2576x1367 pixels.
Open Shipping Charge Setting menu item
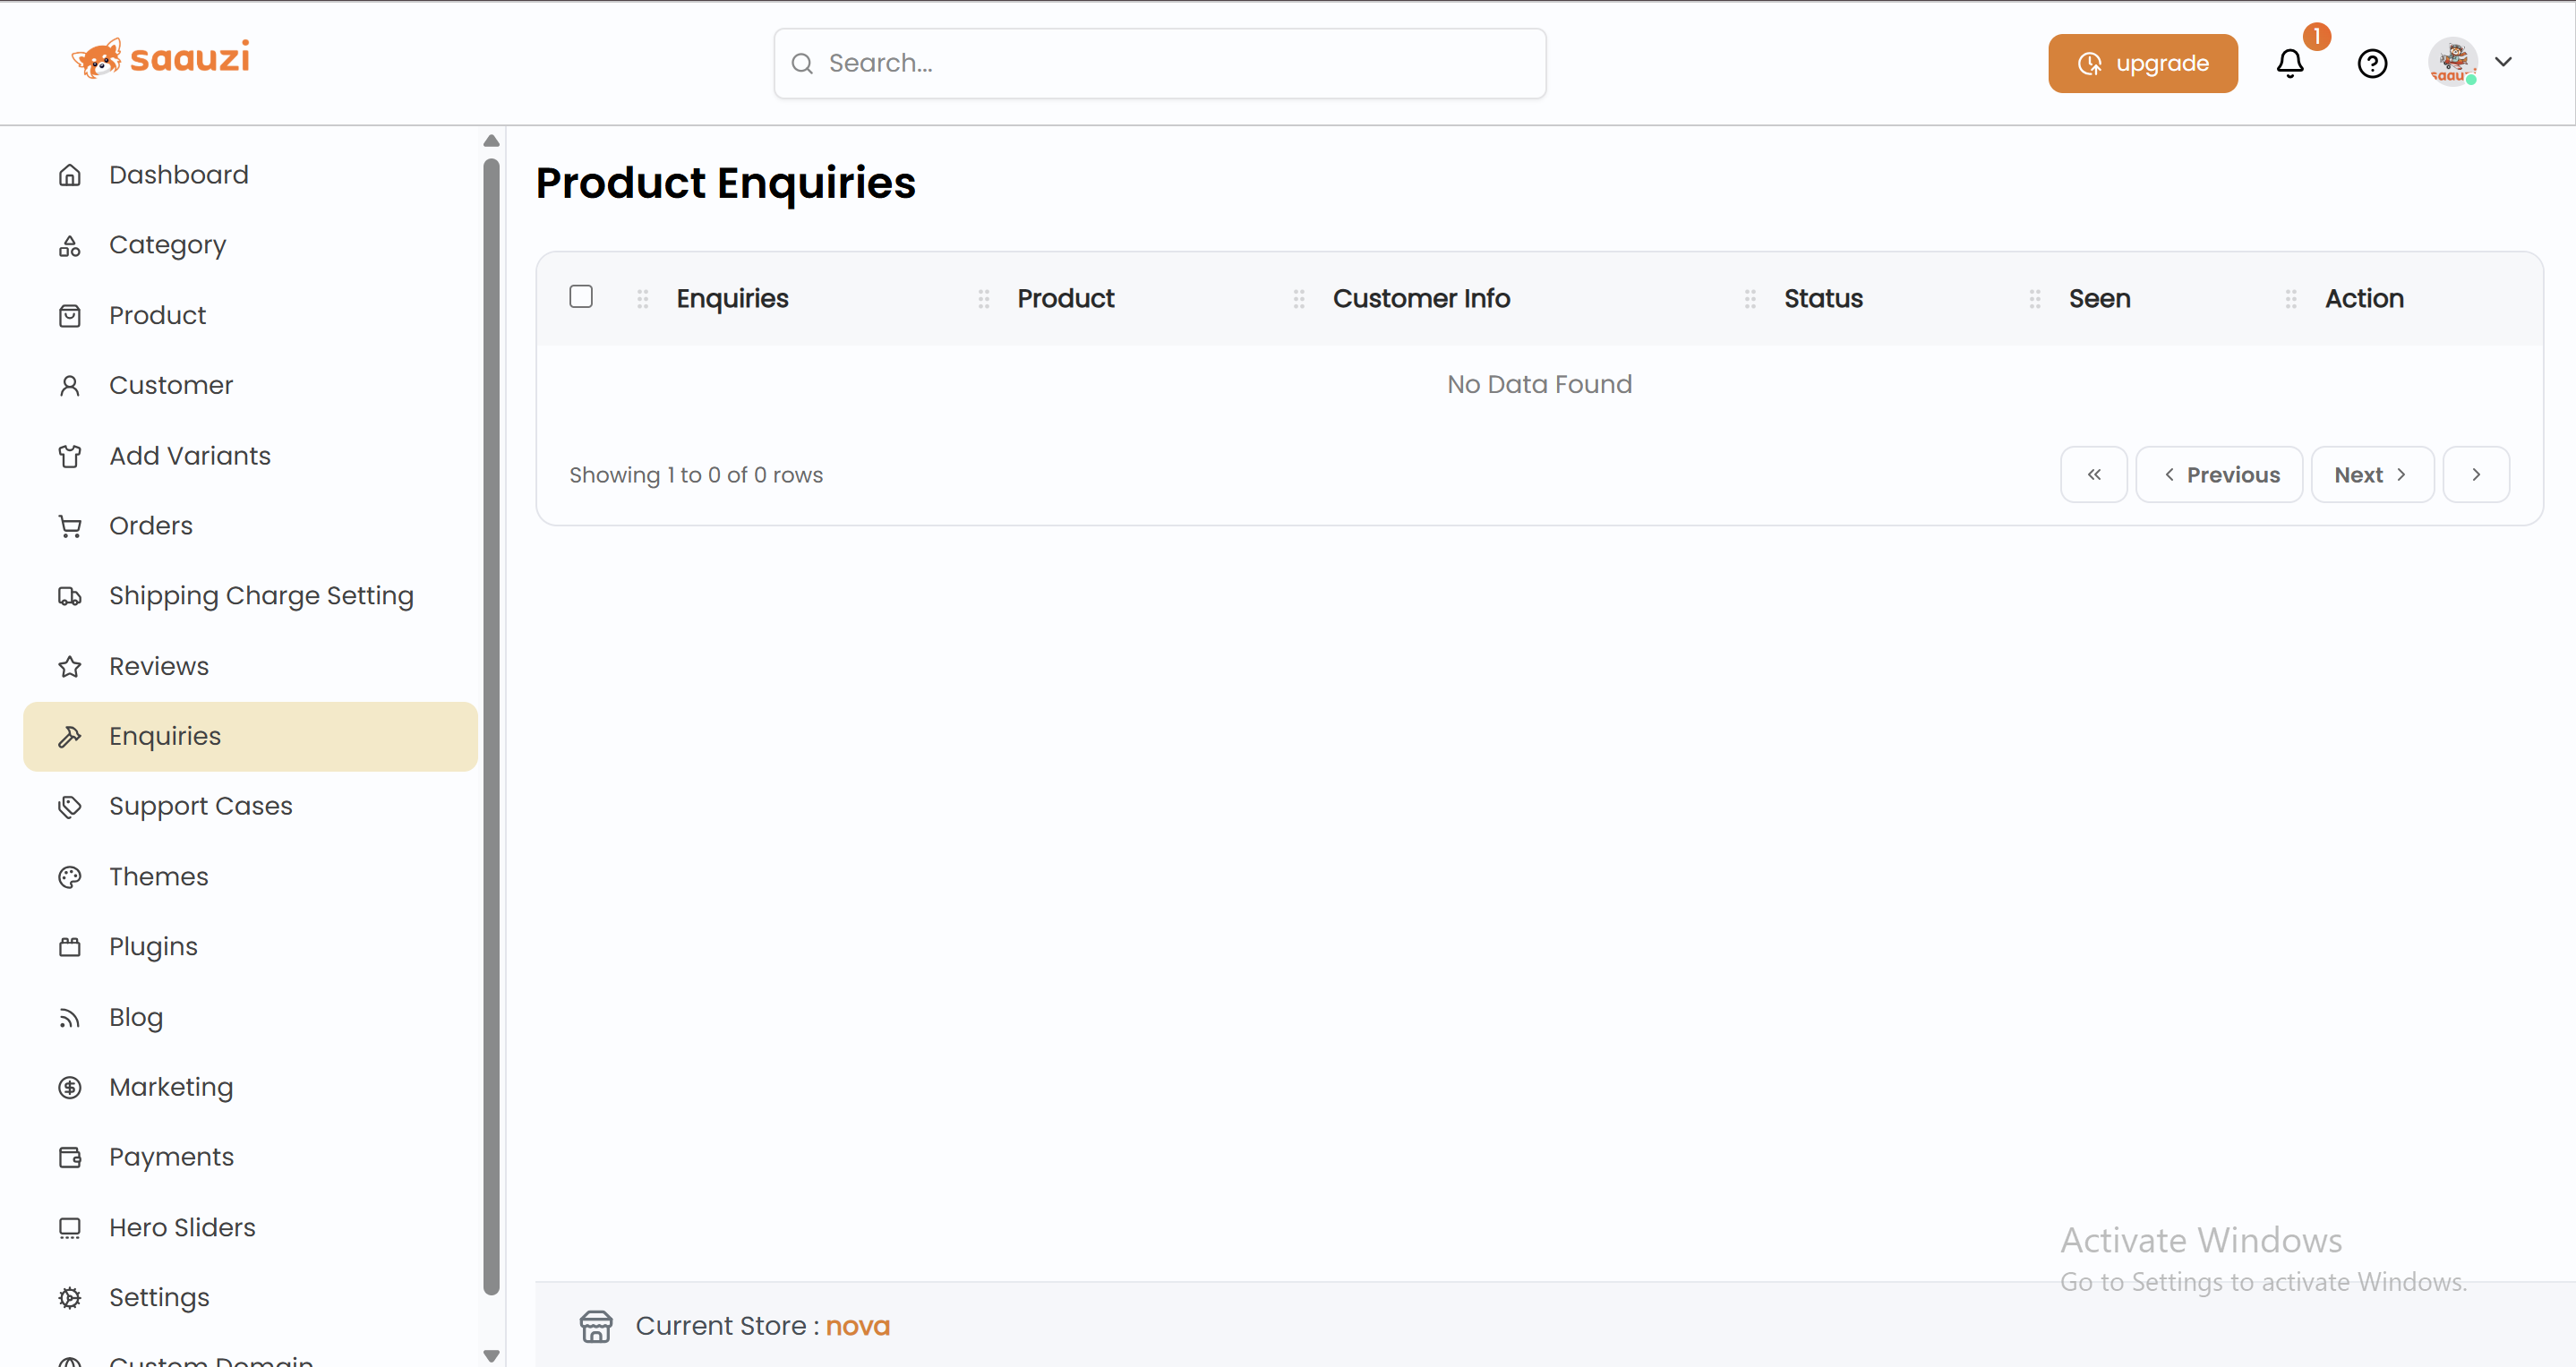pos(260,596)
